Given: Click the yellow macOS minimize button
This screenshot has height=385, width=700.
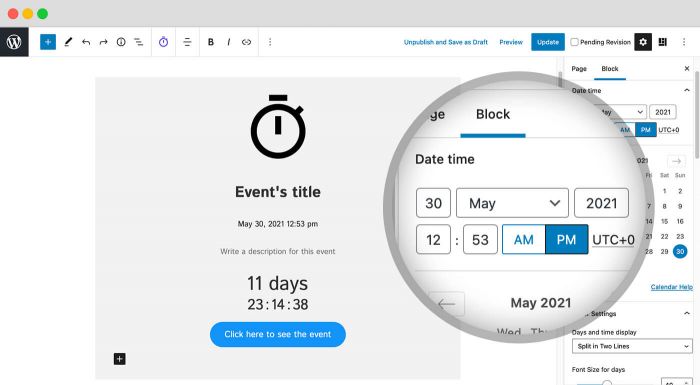Looking at the screenshot, I should [28, 14].
